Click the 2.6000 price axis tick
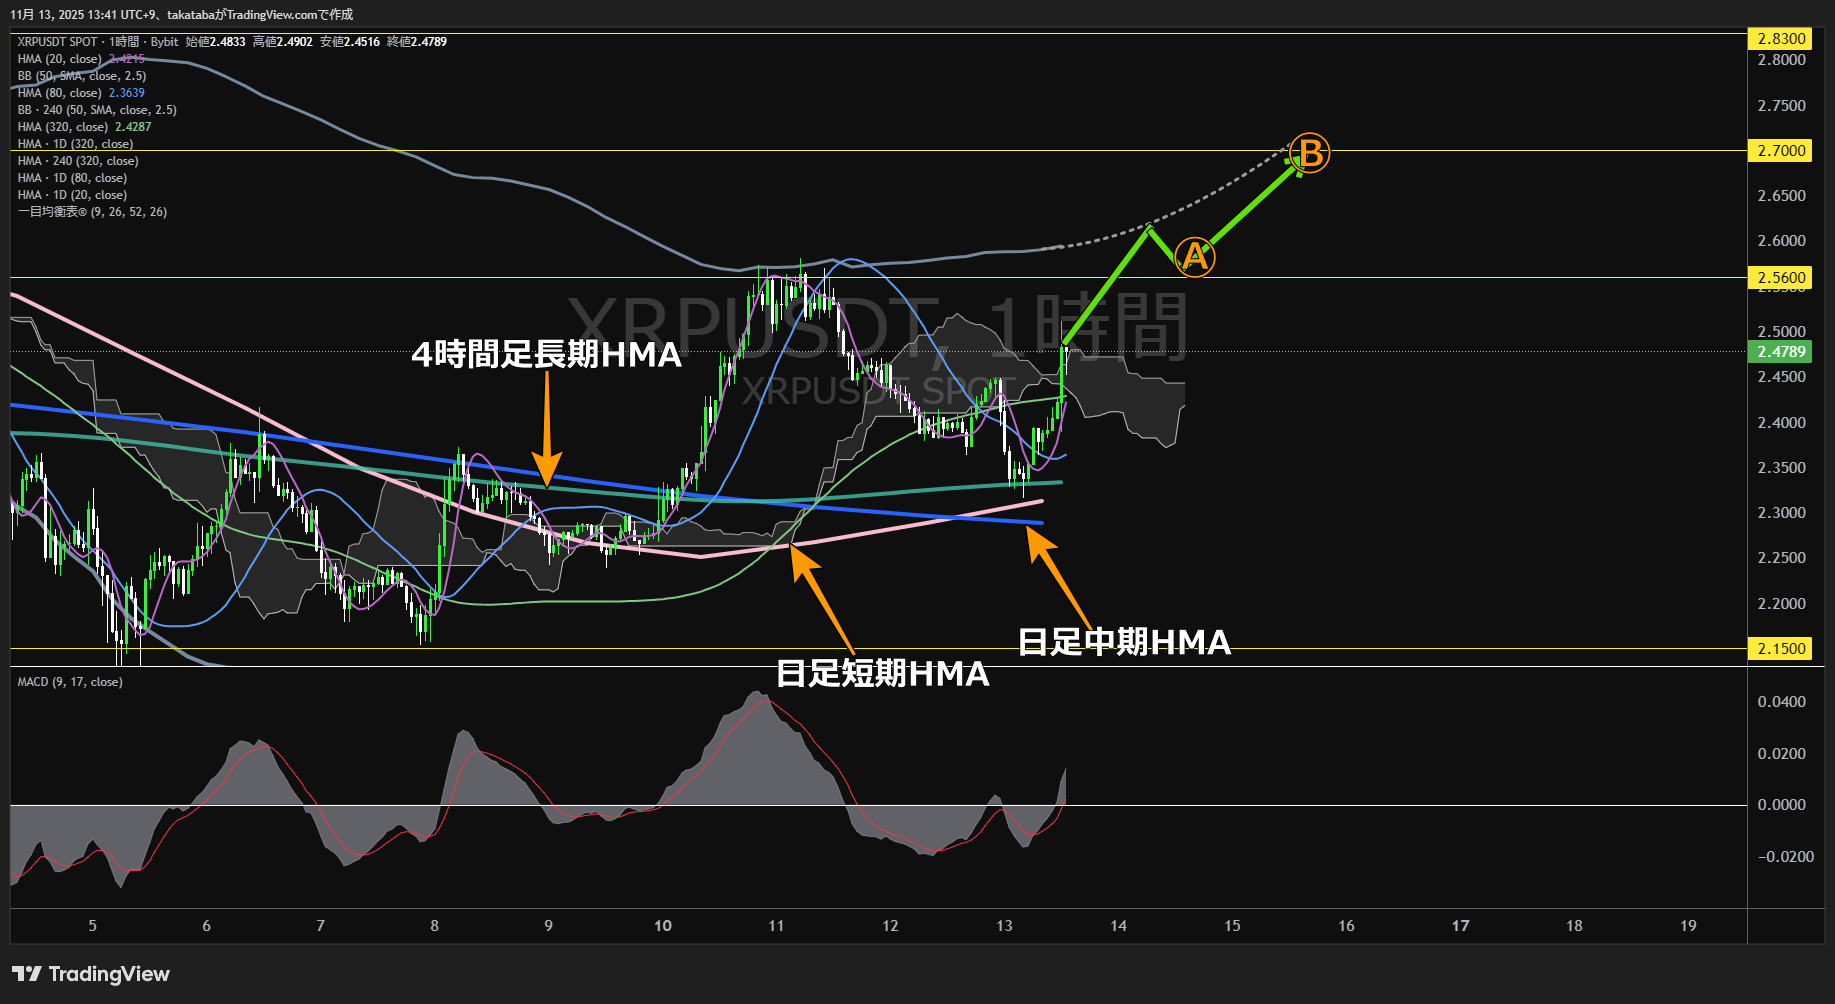 pyautogui.click(x=1782, y=240)
